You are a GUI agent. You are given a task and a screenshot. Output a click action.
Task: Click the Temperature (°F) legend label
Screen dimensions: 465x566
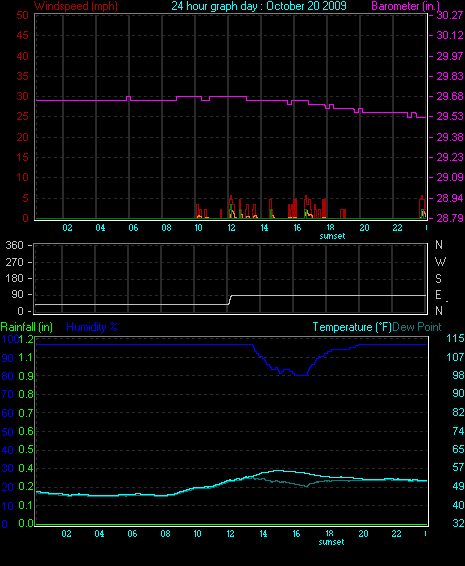tap(352, 327)
